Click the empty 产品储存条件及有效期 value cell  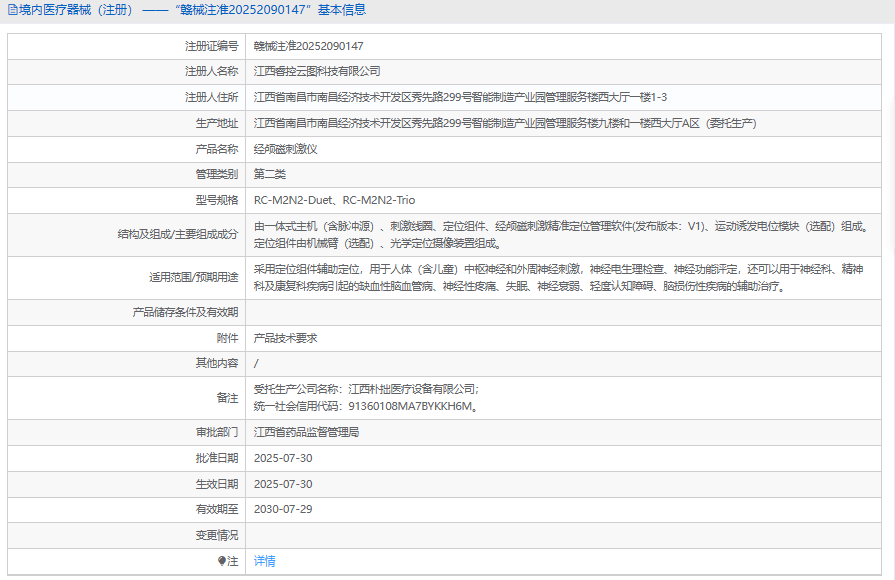point(560,312)
